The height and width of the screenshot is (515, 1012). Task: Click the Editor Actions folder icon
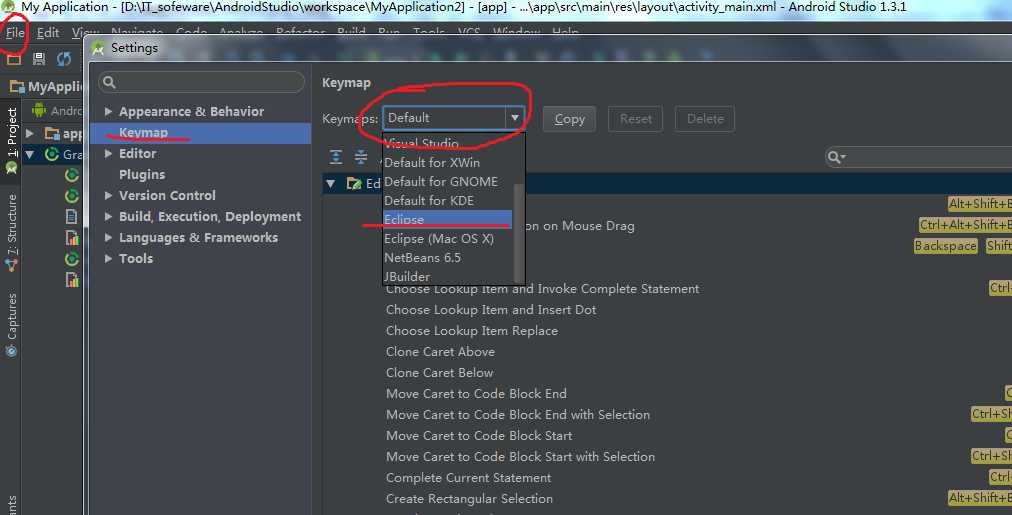(x=354, y=184)
